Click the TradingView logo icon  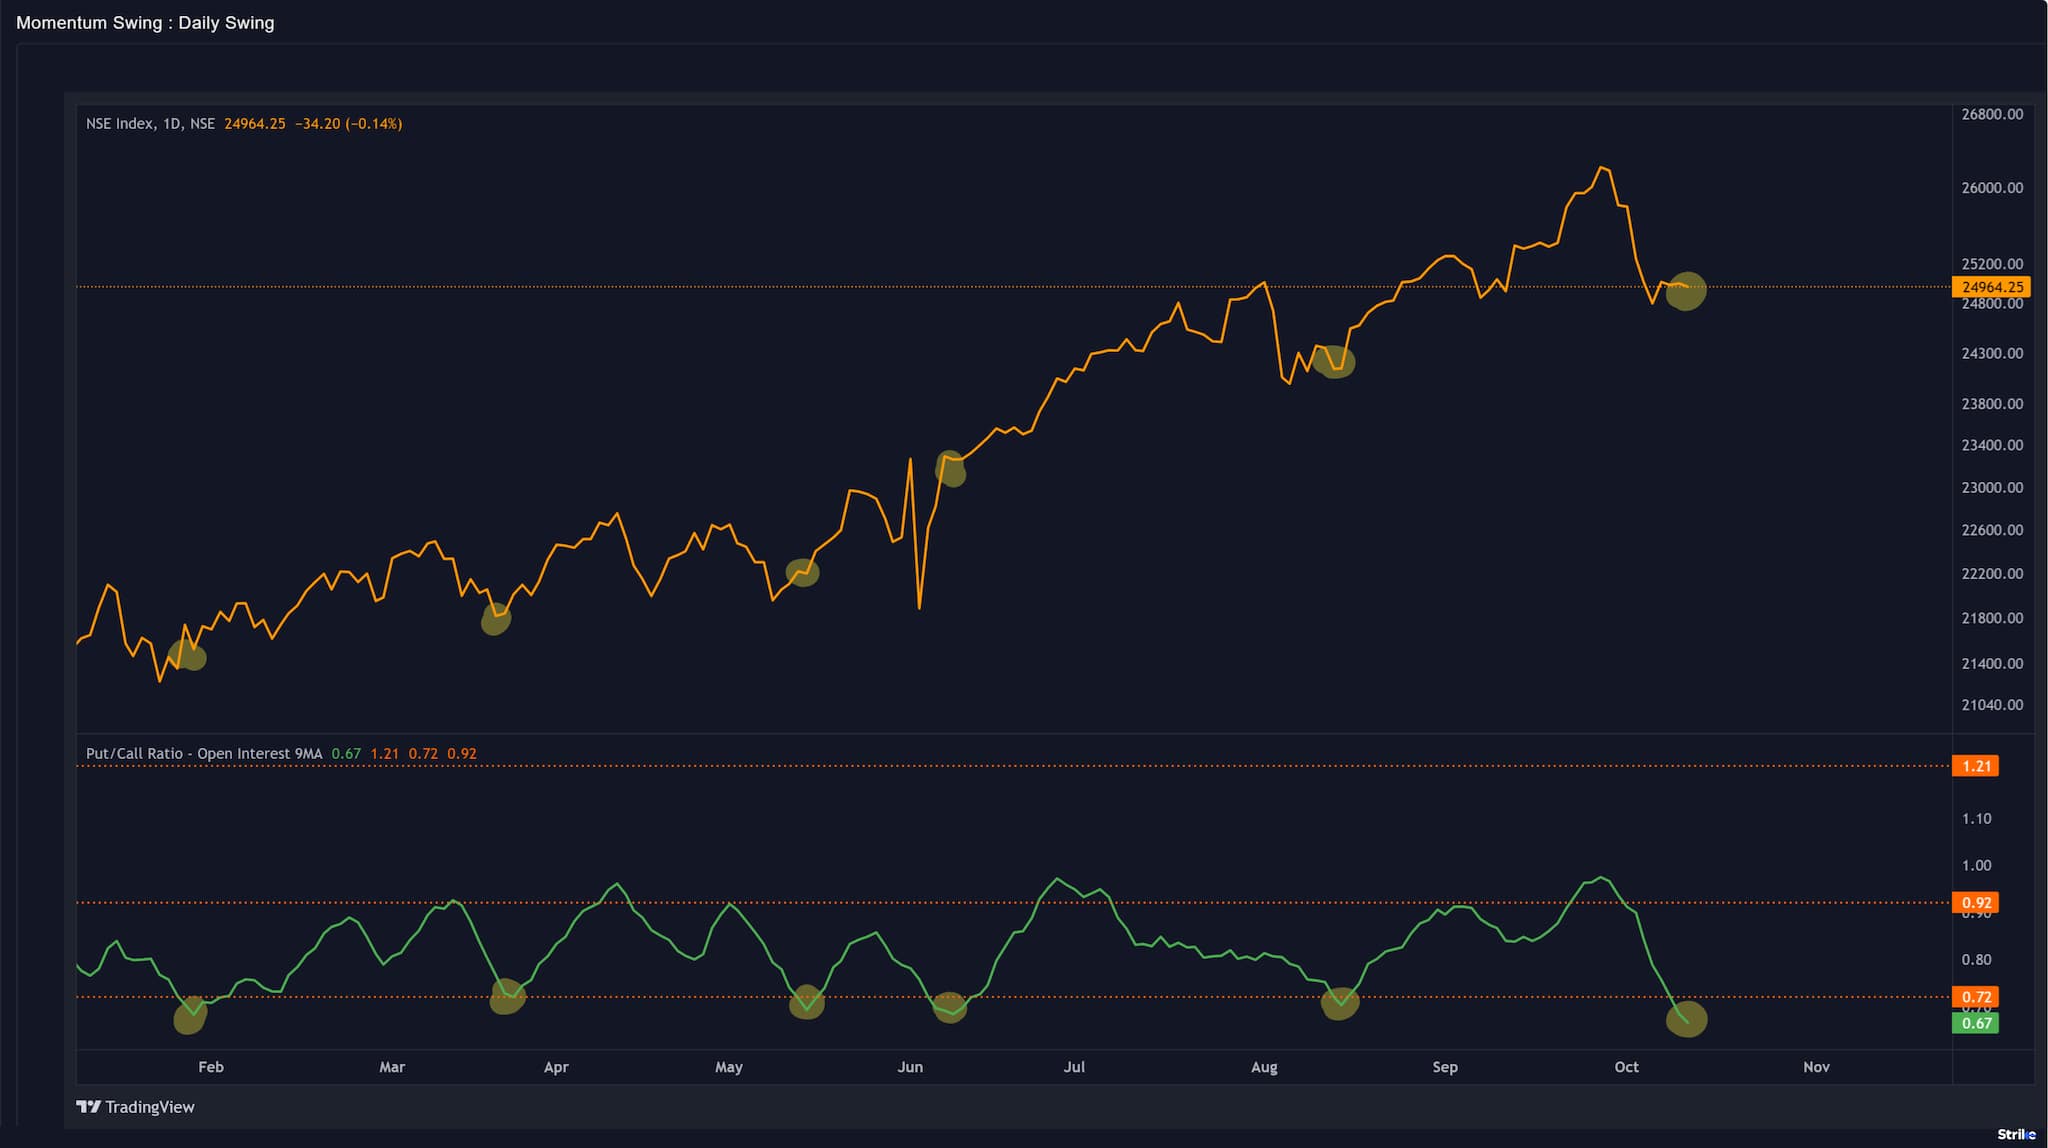pos(89,1106)
